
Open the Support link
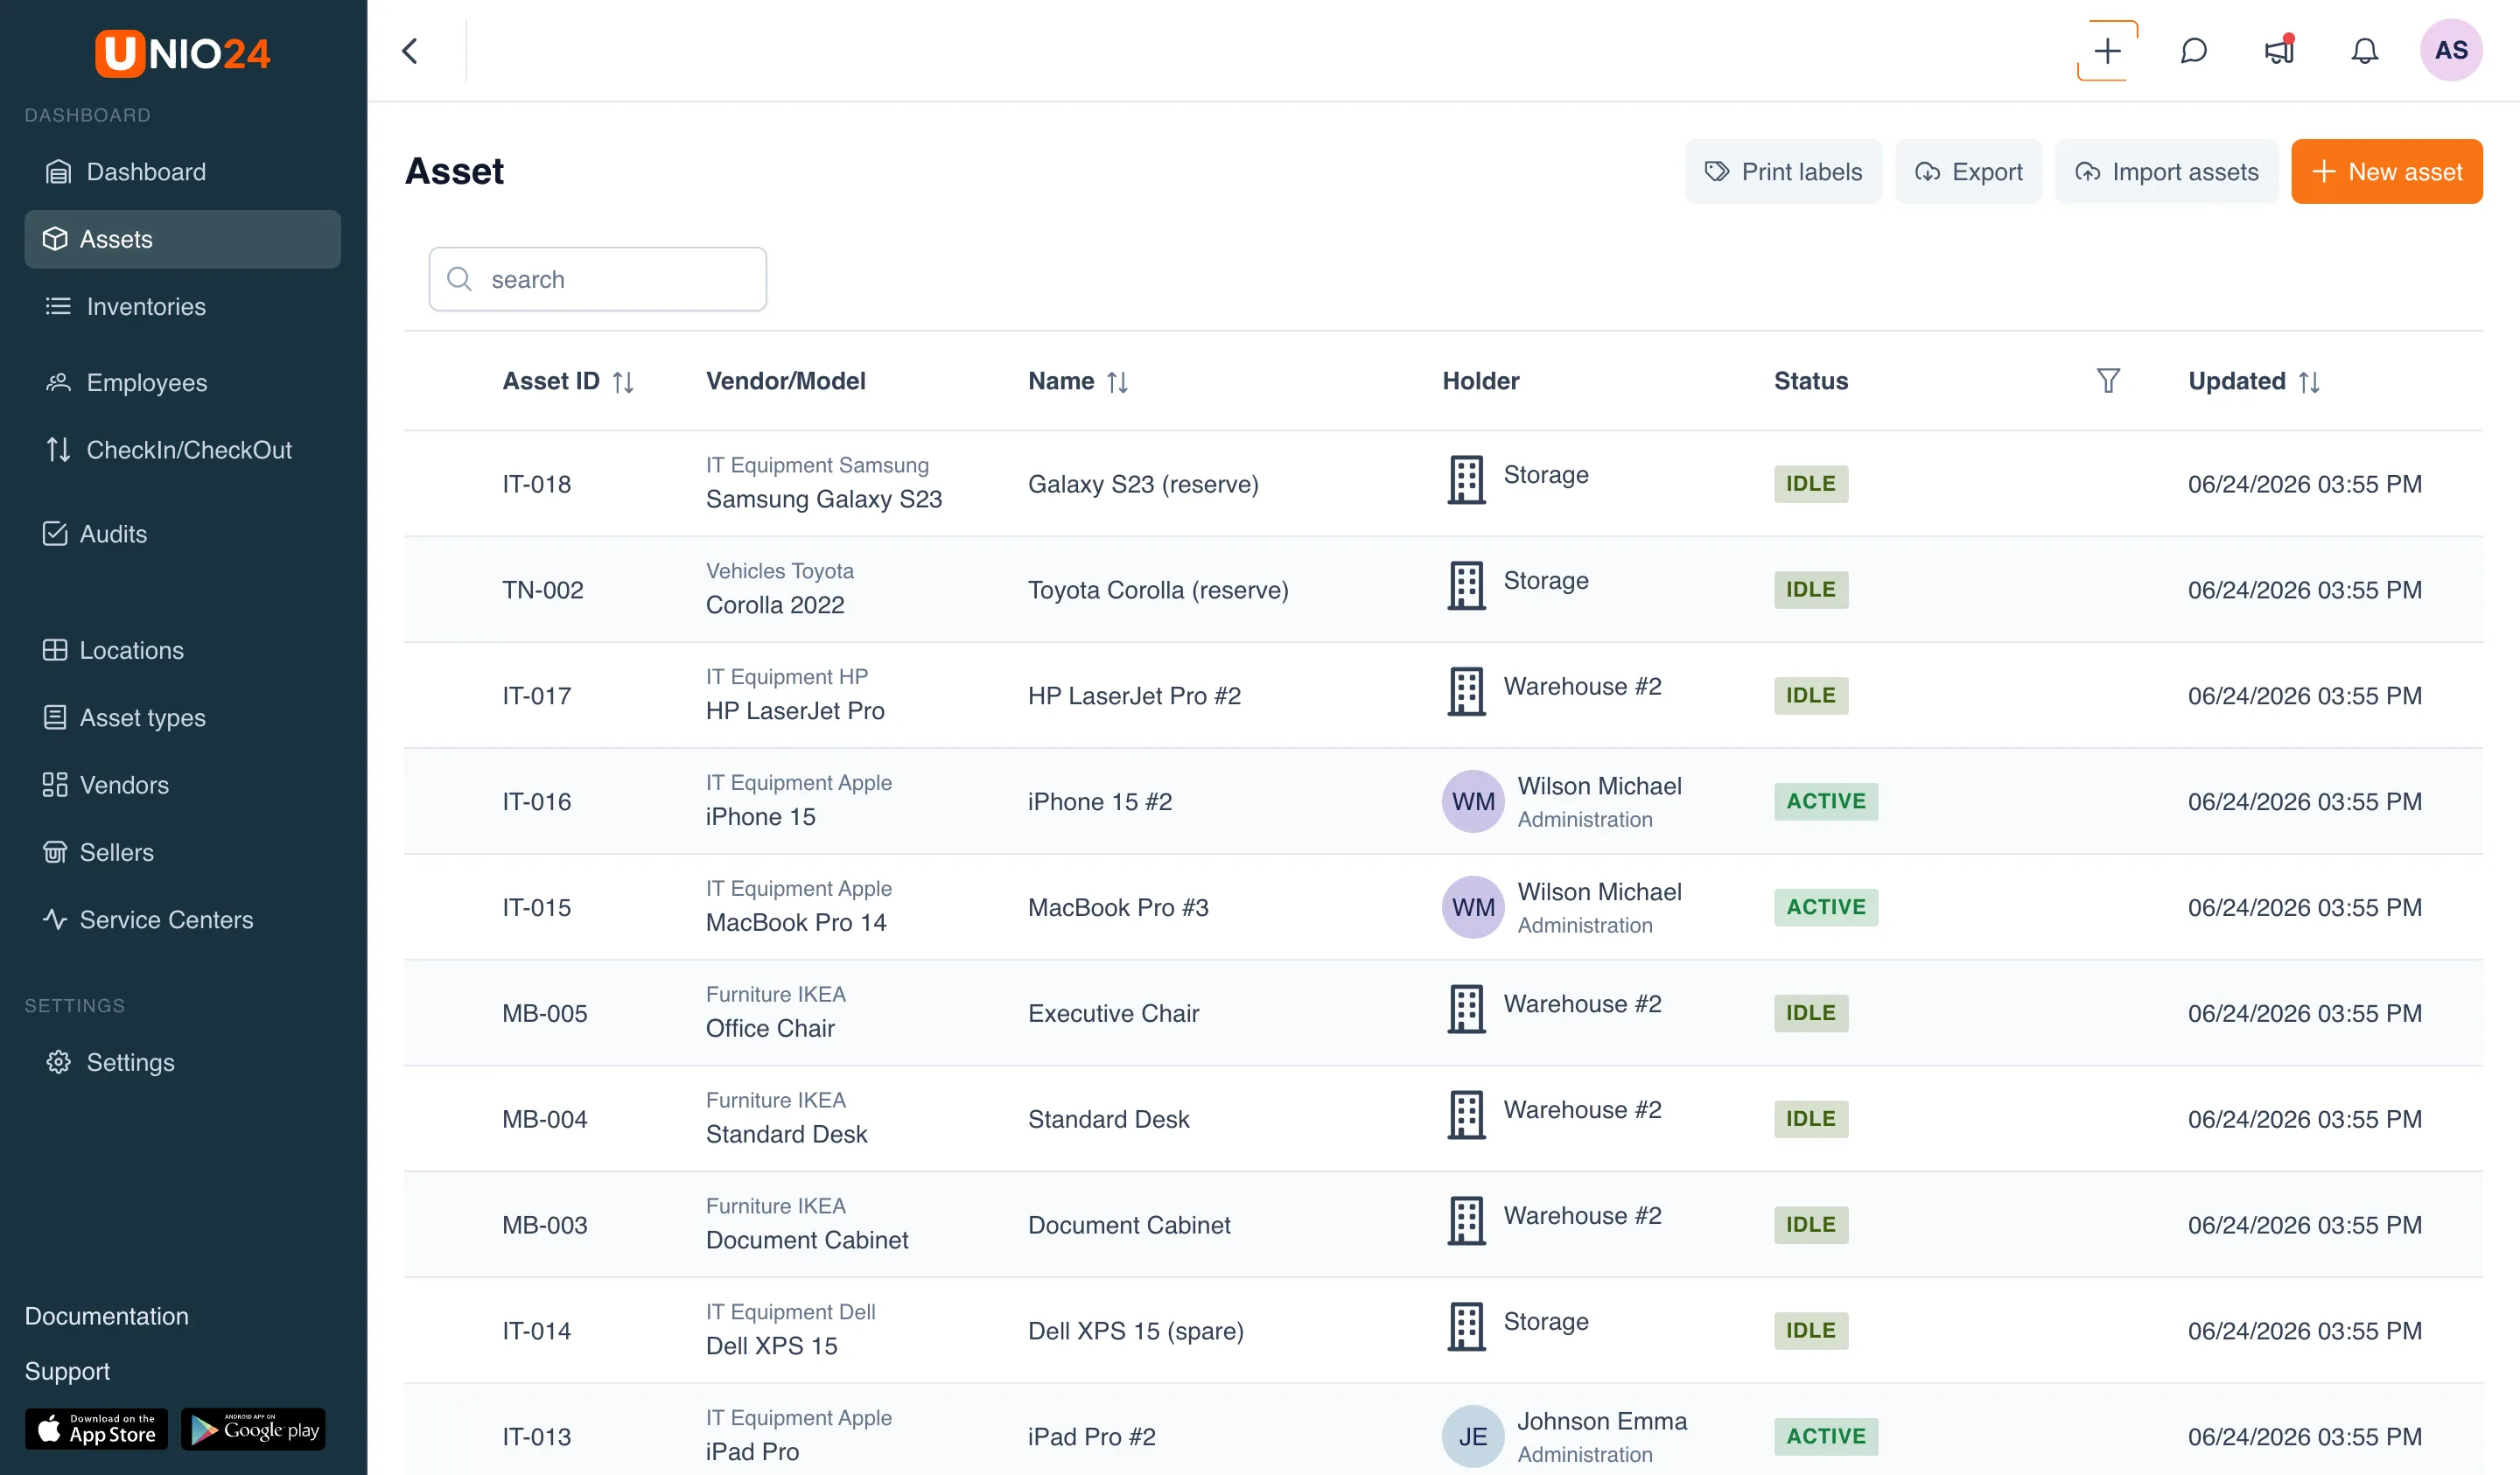click(67, 1371)
